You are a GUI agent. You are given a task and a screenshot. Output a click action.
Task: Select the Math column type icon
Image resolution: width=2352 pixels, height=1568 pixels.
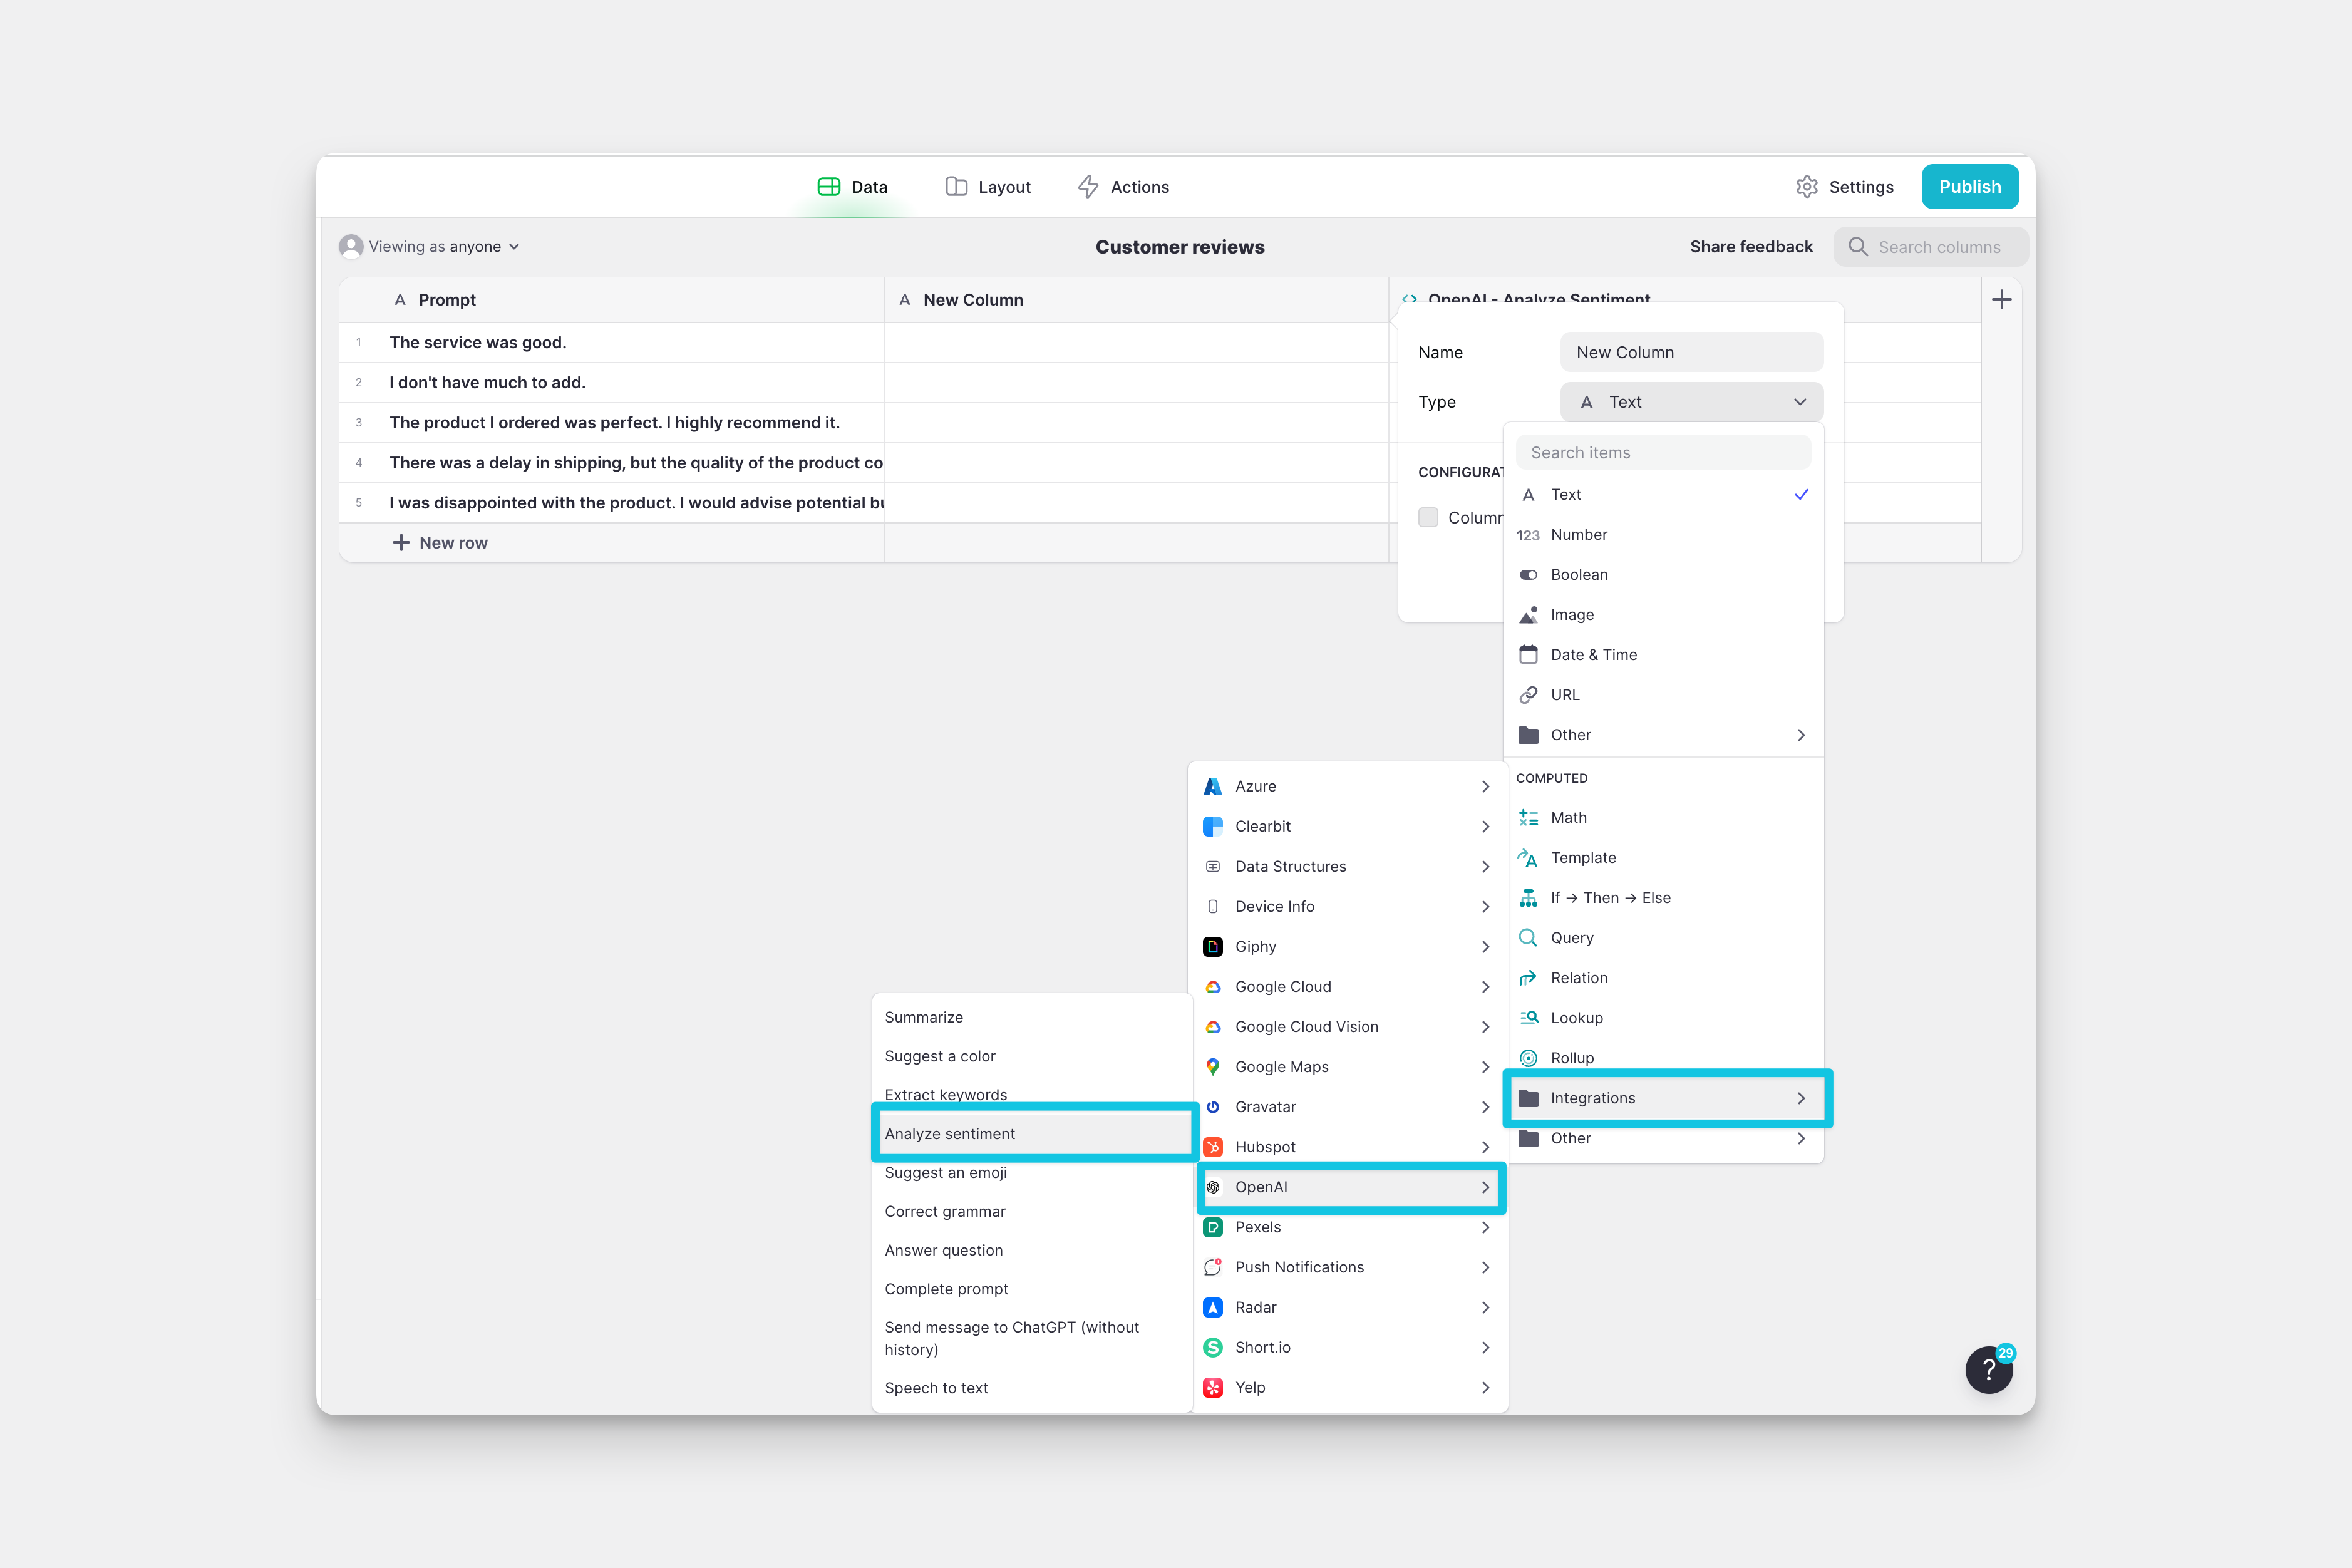pos(1528,817)
